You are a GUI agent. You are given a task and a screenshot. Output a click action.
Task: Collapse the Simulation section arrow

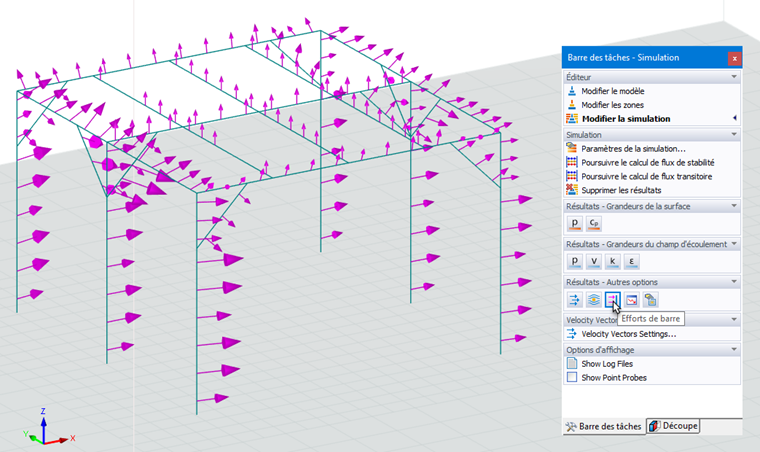tap(734, 134)
